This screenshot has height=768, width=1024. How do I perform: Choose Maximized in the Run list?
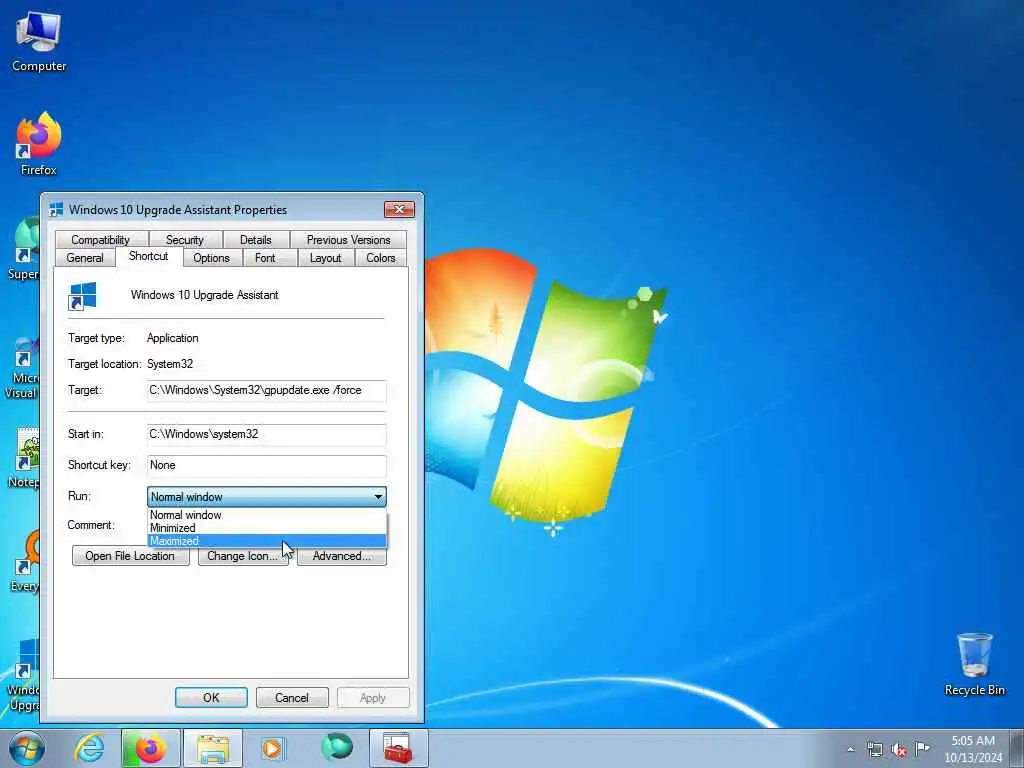click(266, 541)
